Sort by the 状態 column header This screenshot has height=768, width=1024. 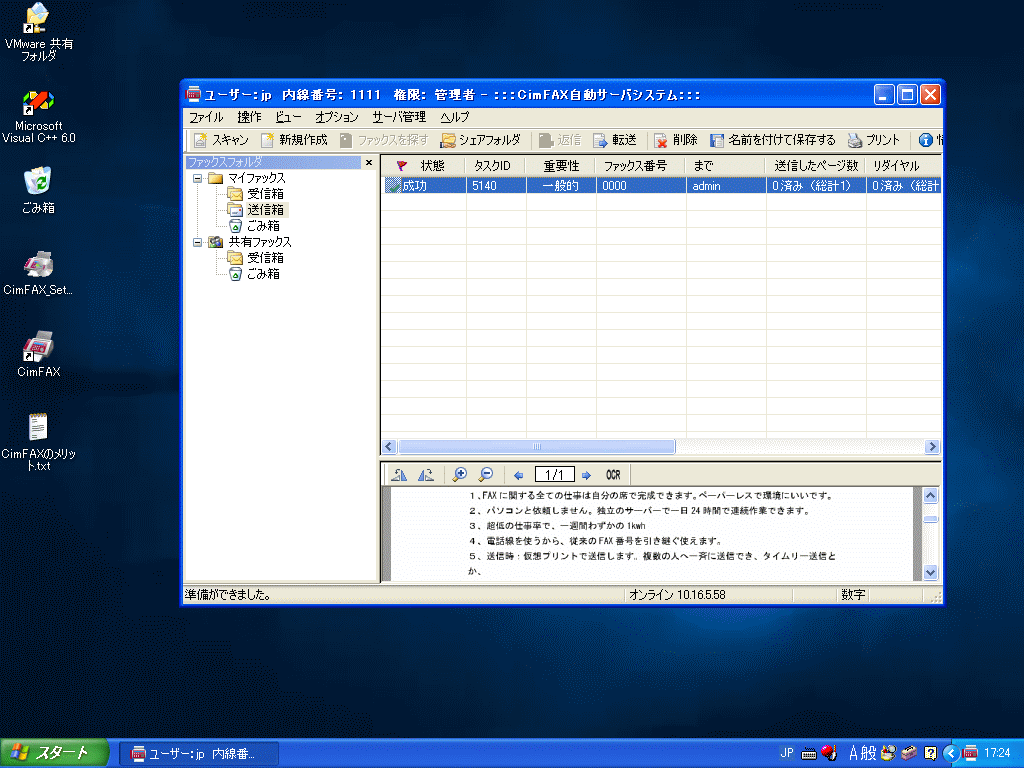[423, 166]
